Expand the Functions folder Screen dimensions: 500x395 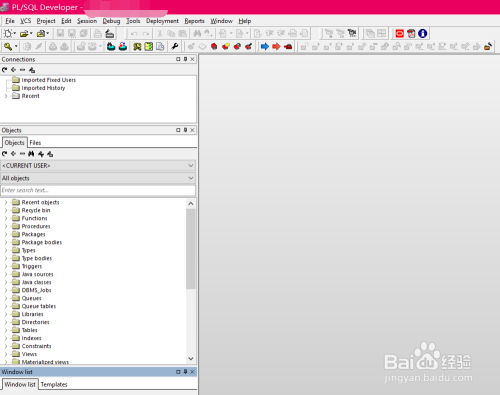tap(6, 218)
